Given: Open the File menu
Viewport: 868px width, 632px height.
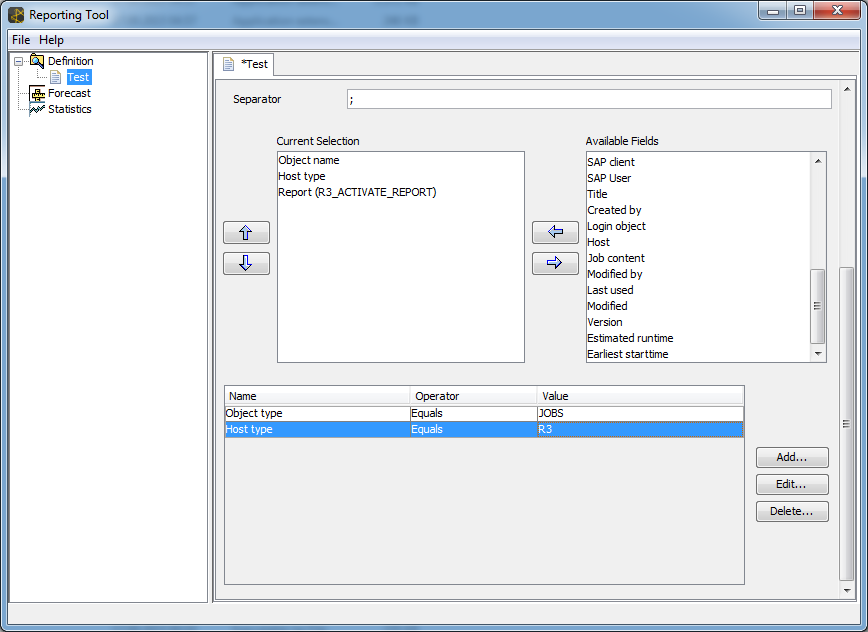Looking at the screenshot, I should (21, 40).
